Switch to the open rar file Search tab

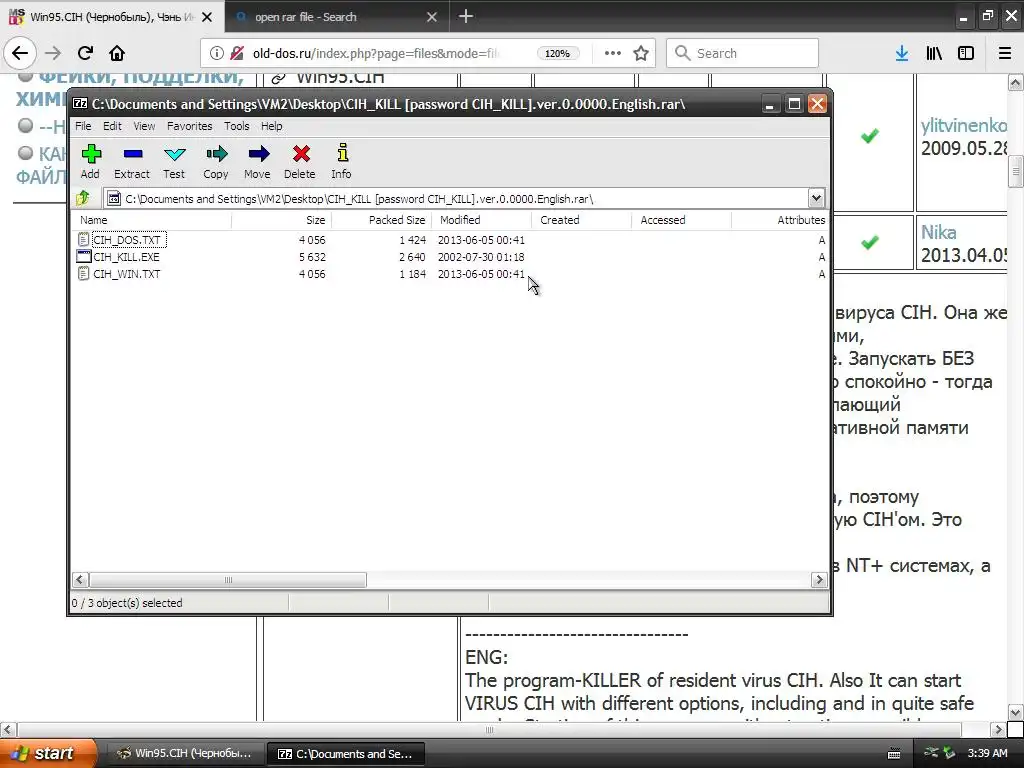point(337,17)
